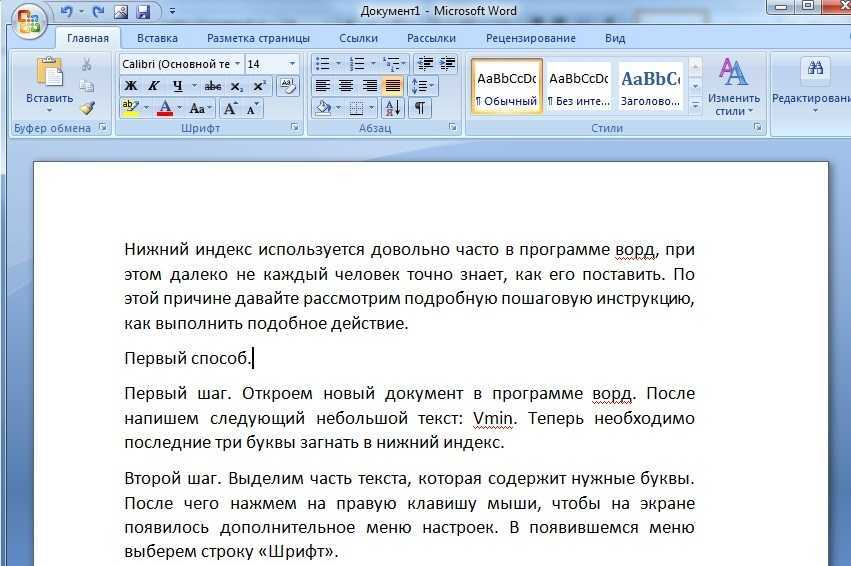Switch to the Главная tab

[x=88, y=39]
